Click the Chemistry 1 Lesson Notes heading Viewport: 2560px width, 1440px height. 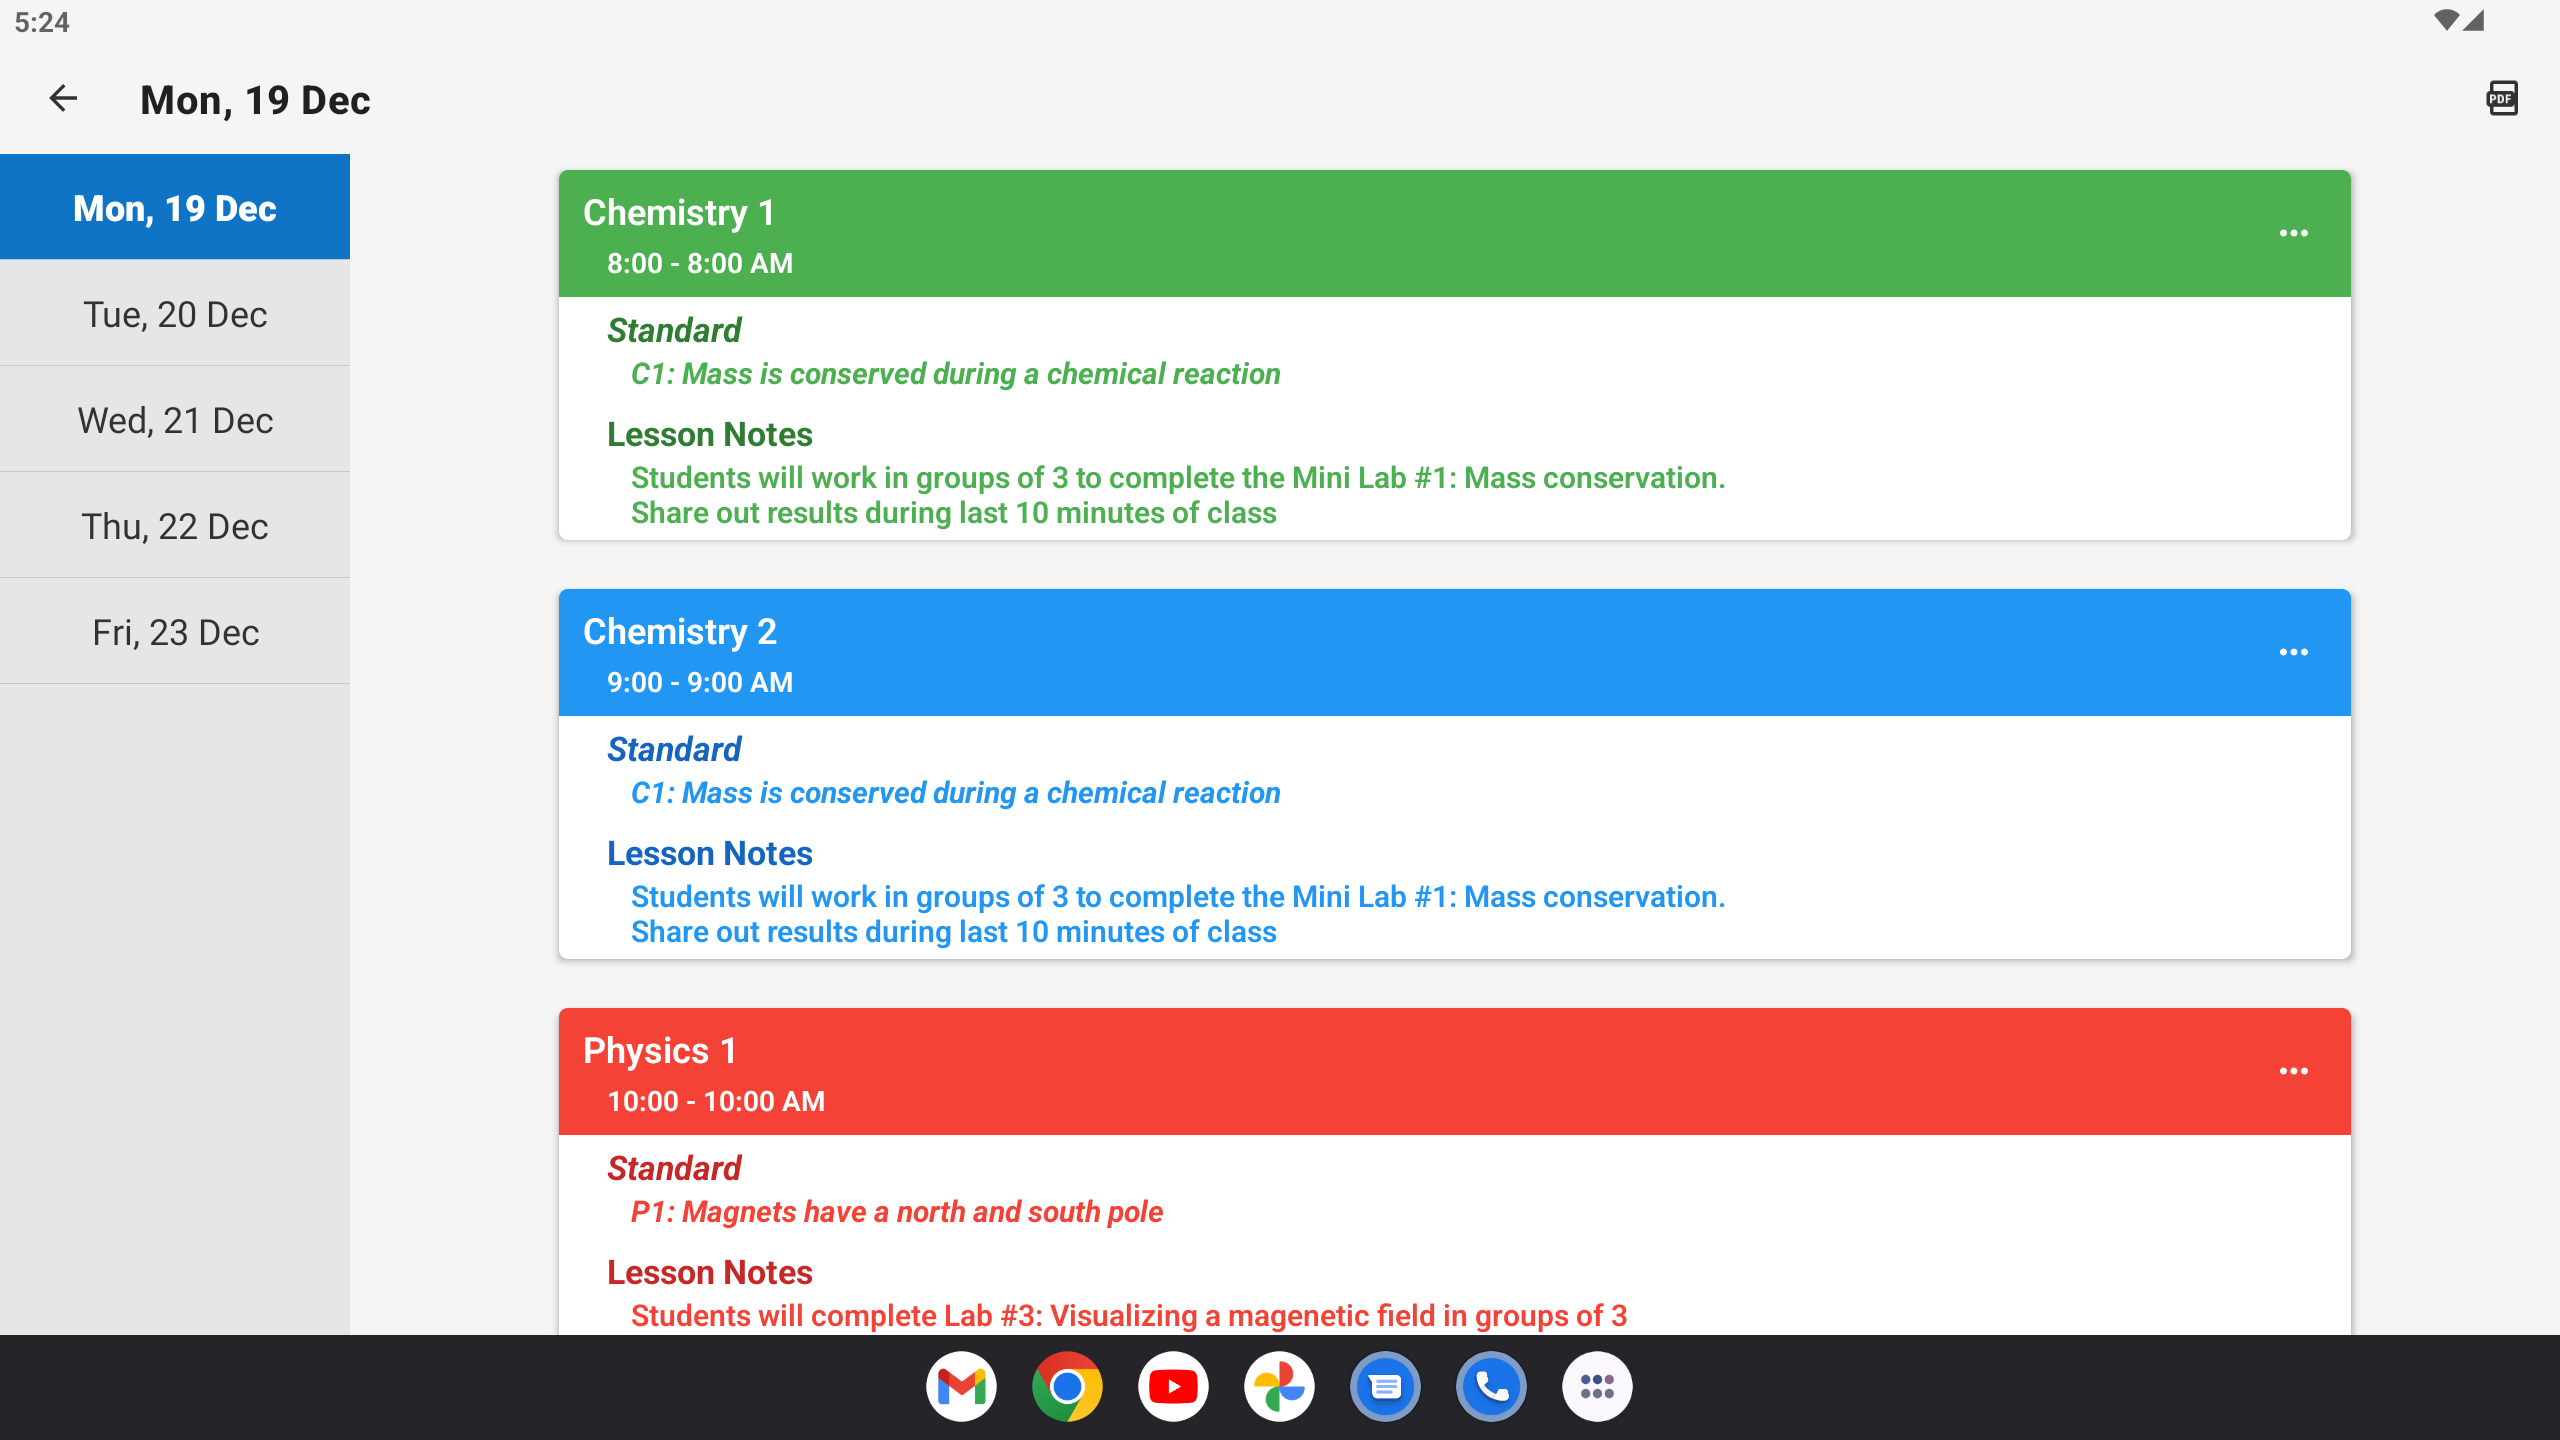pyautogui.click(x=709, y=435)
